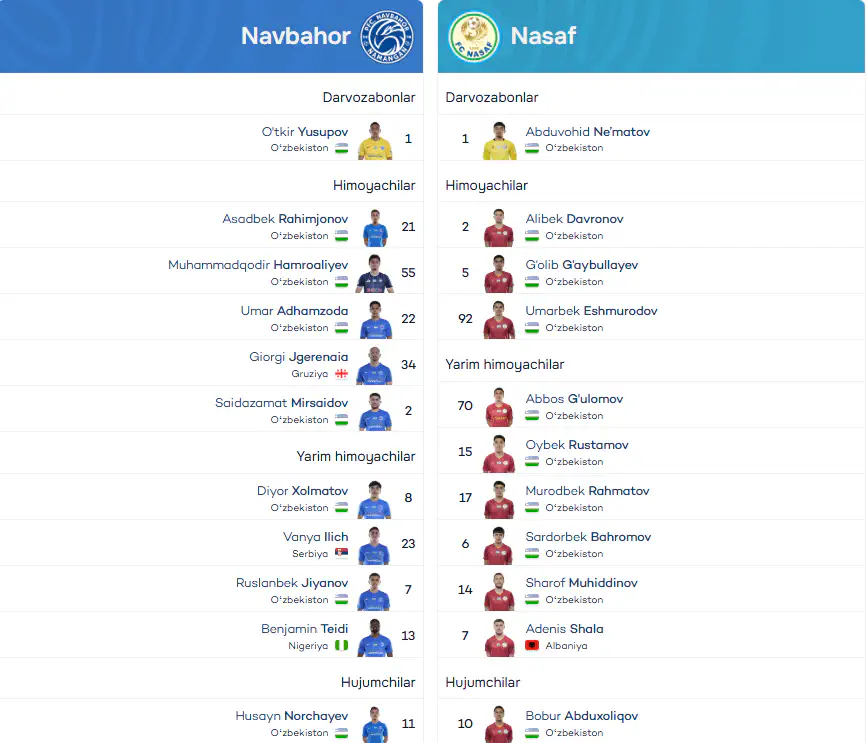867x743 pixels.
Task: Go to Bobur Abduxoliqov's profile
Action: click(582, 716)
